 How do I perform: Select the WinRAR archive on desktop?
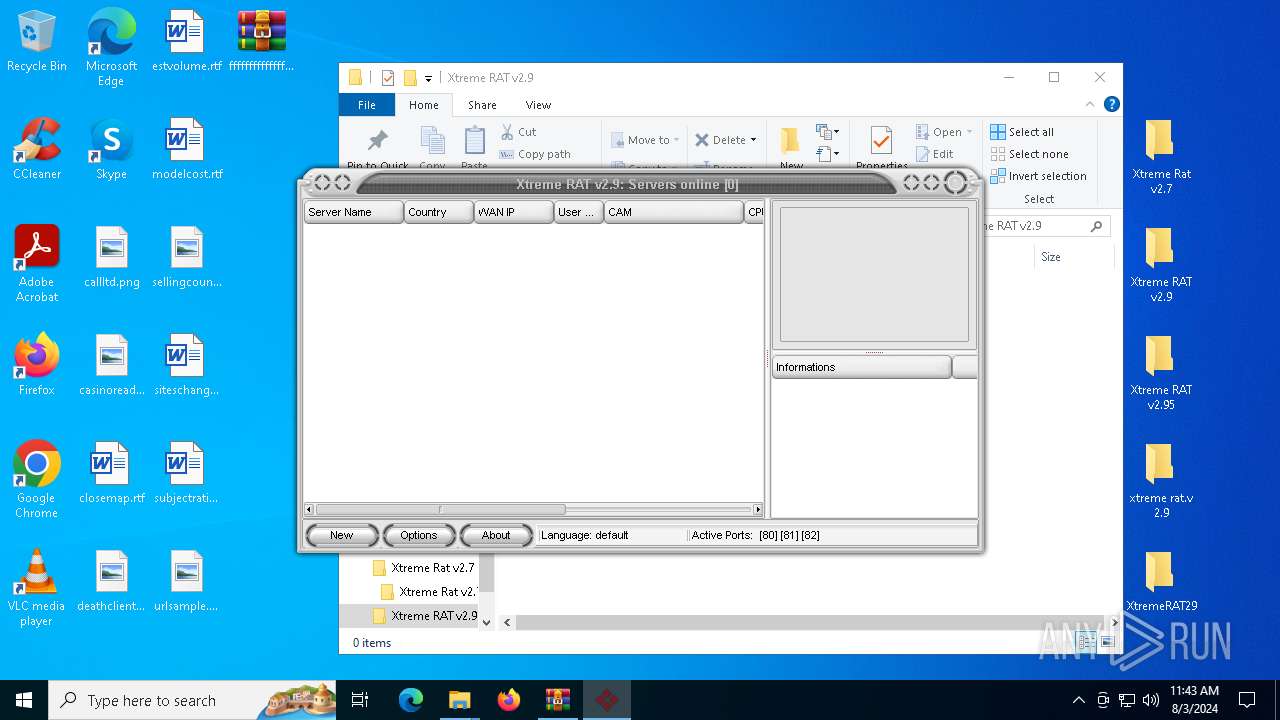tap(261, 42)
